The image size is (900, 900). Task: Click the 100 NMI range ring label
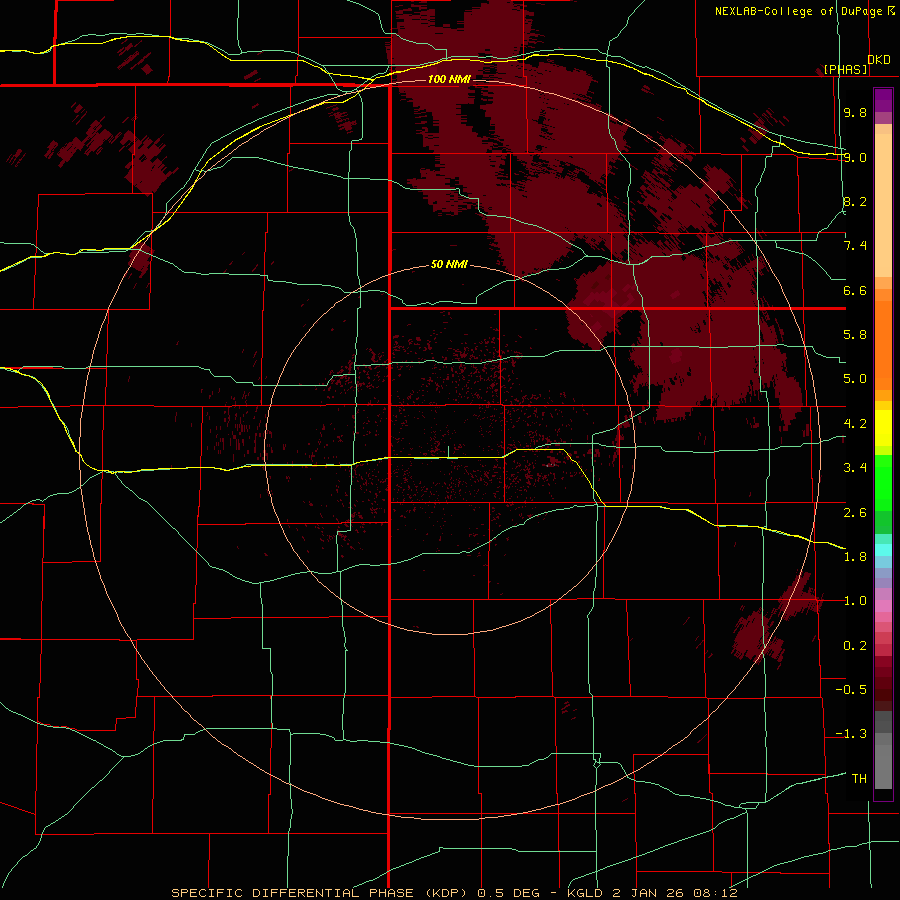coord(449,79)
